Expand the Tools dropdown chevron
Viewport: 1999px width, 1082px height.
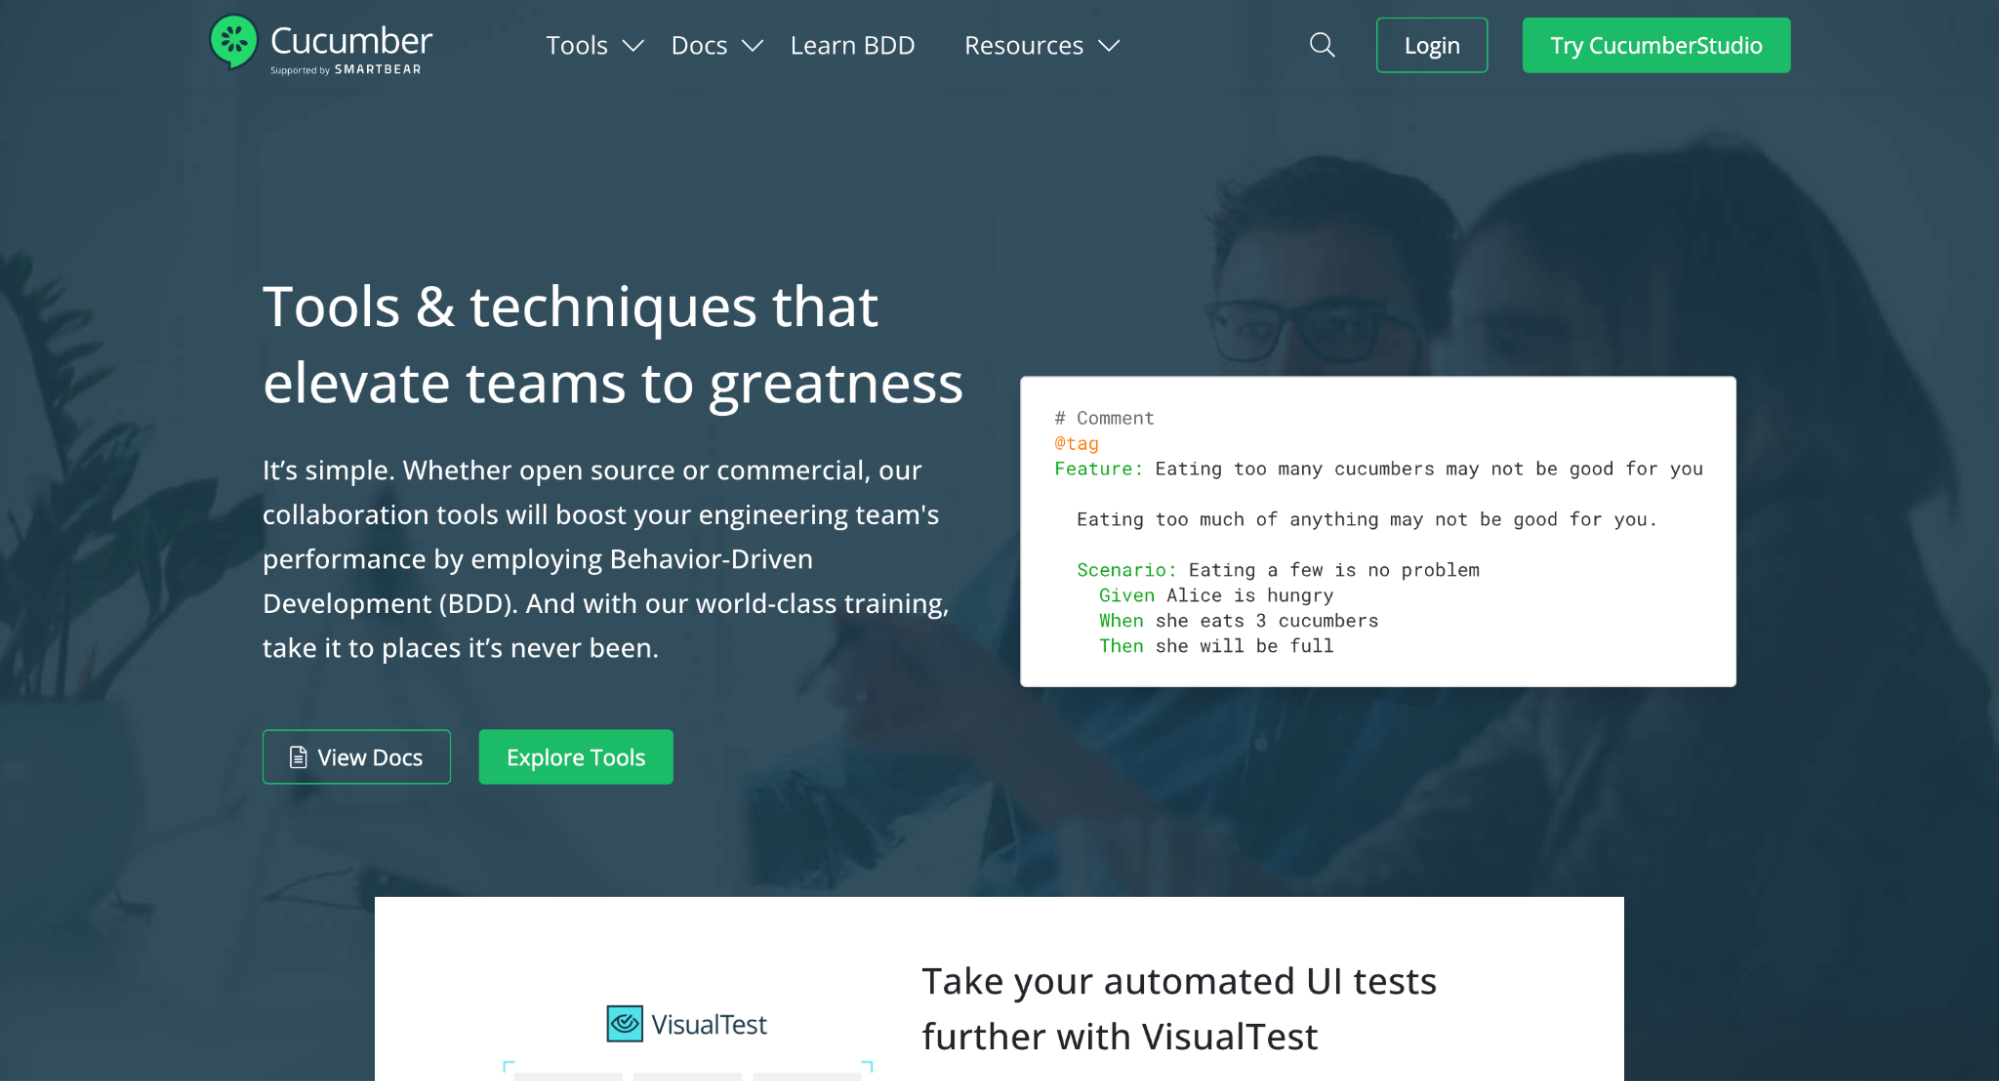(633, 46)
